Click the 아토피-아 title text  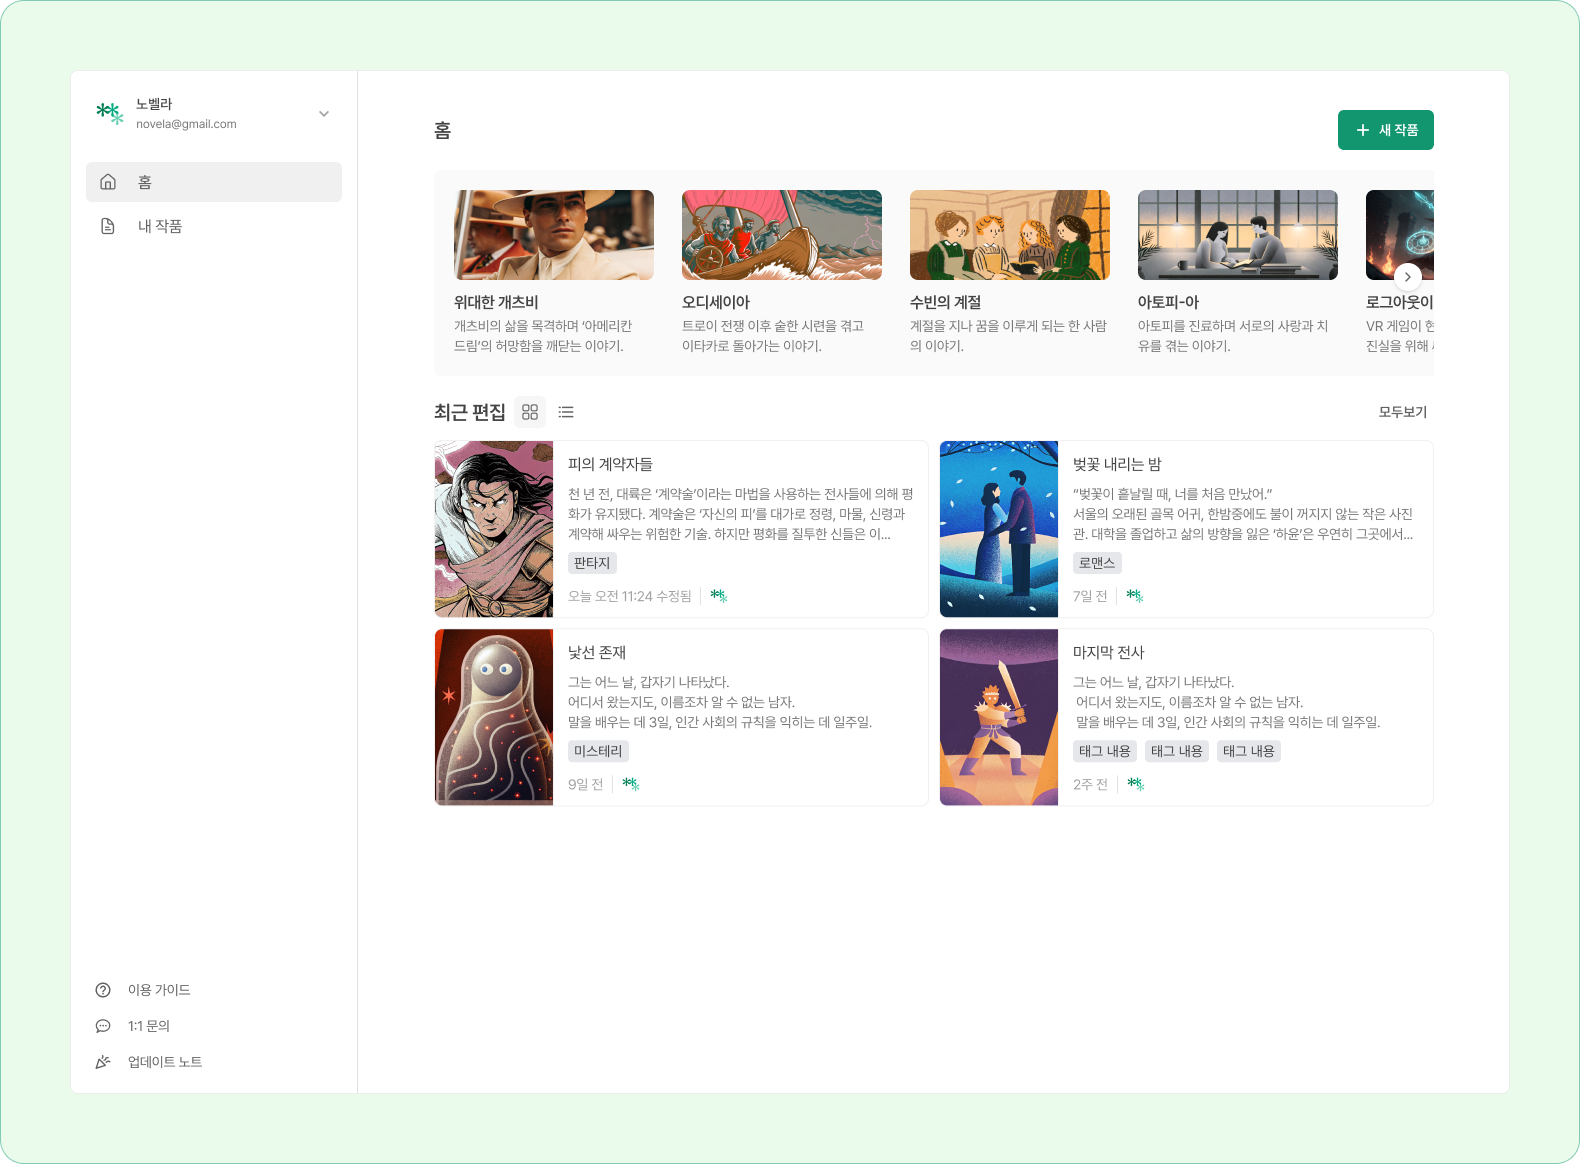click(1168, 302)
